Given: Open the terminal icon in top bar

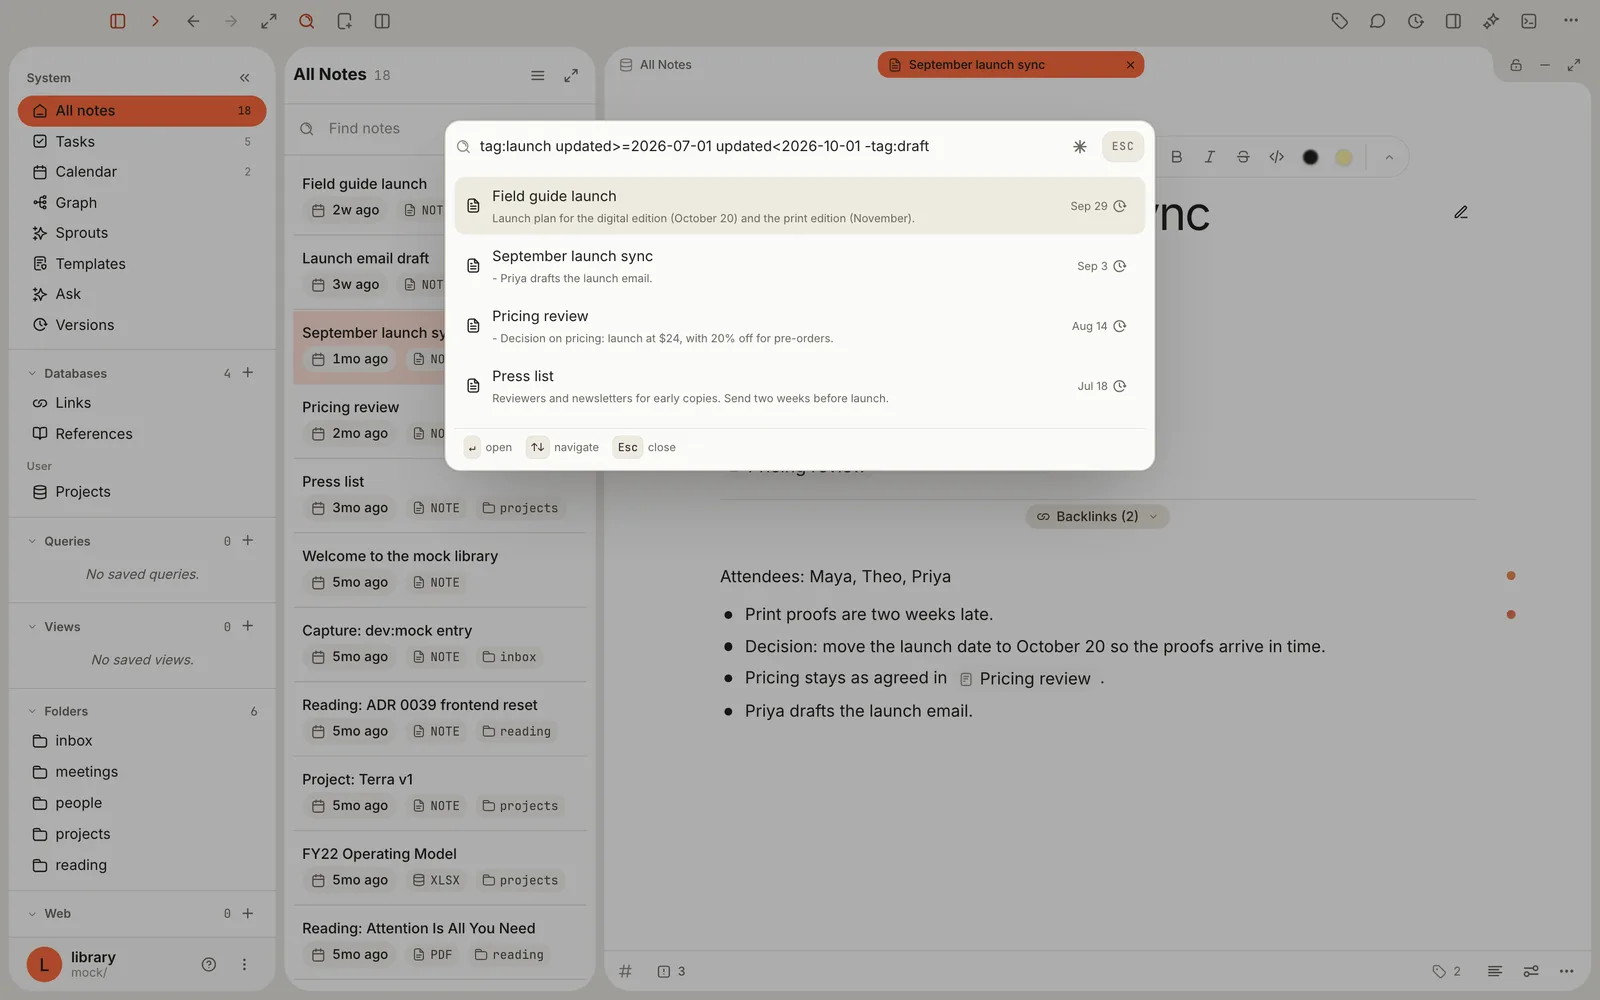Looking at the screenshot, I should (1529, 21).
